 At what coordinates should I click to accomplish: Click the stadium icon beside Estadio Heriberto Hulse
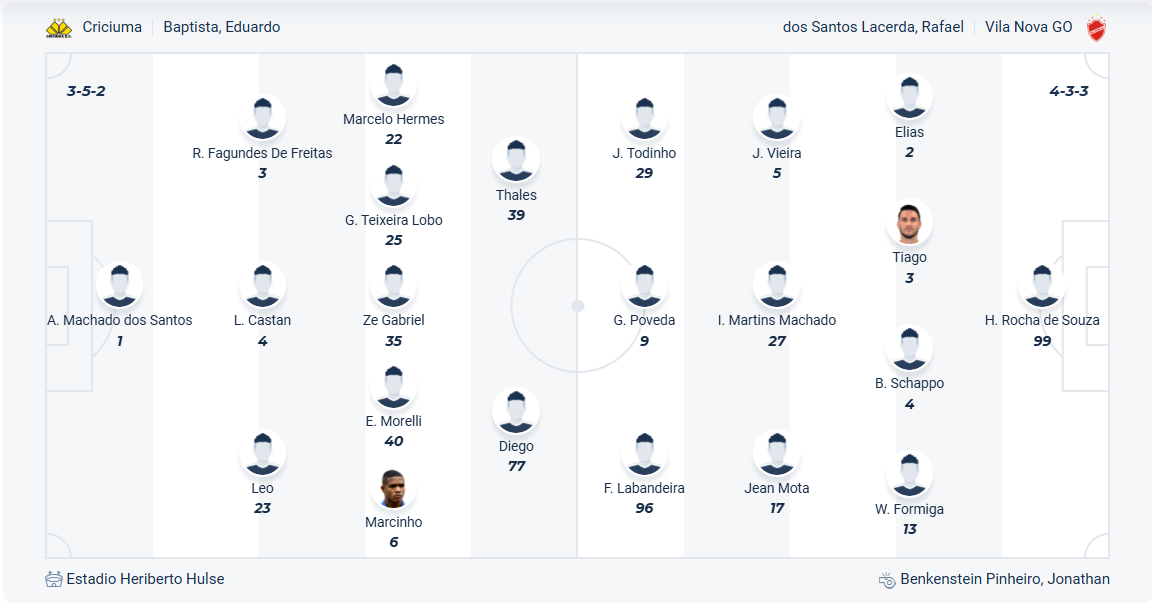(54, 579)
